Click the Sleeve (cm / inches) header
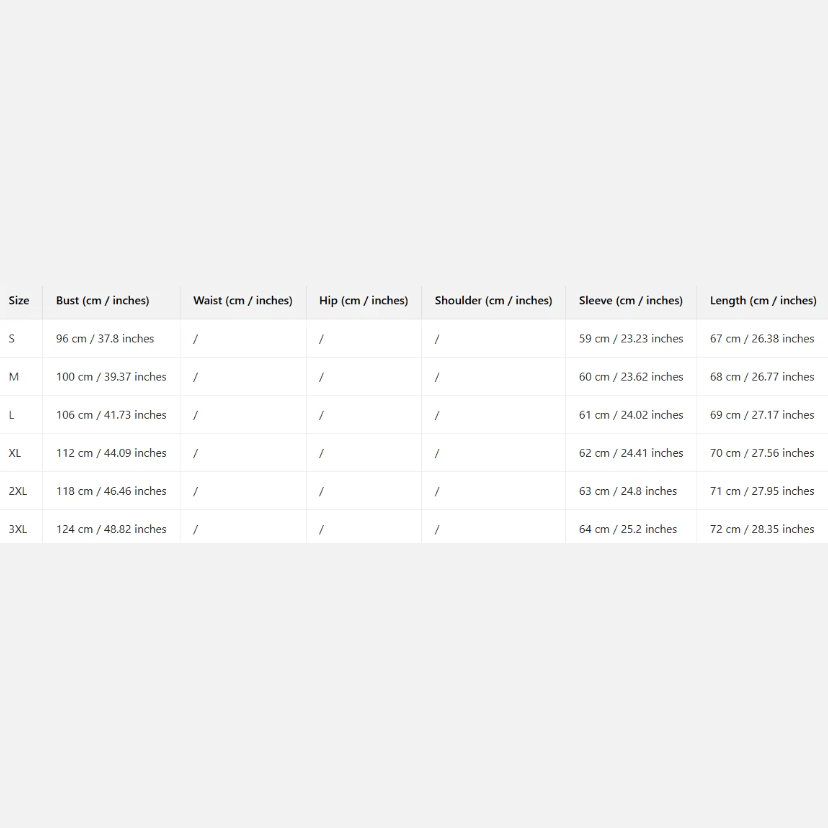 click(x=630, y=300)
